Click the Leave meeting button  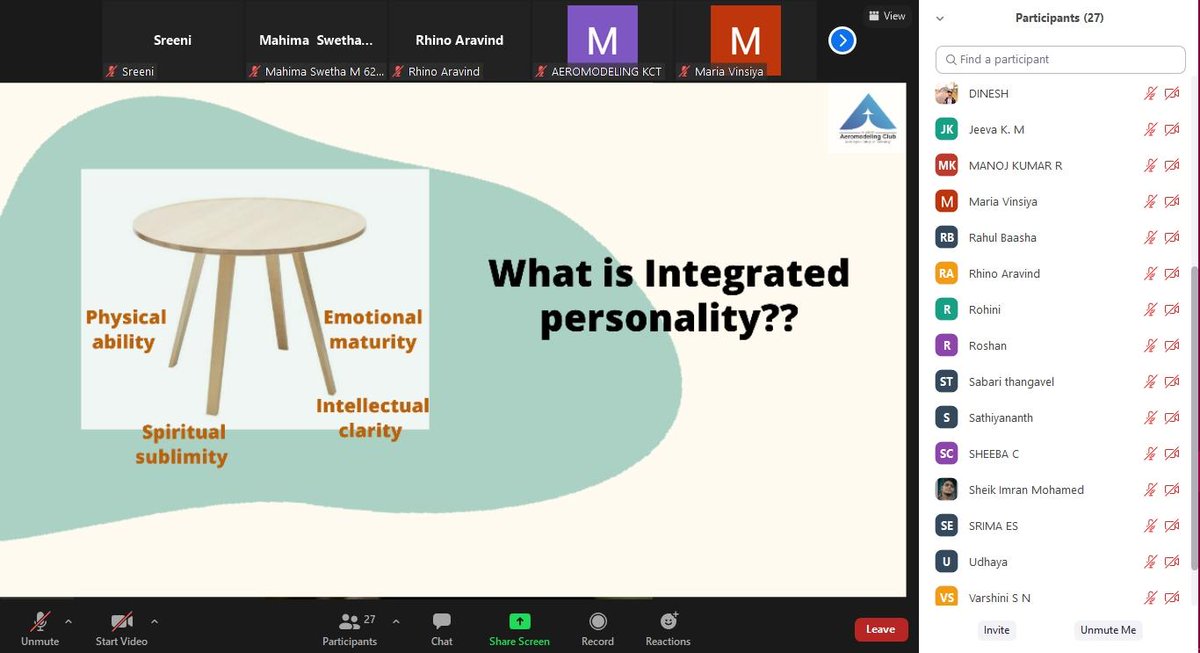click(881, 629)
